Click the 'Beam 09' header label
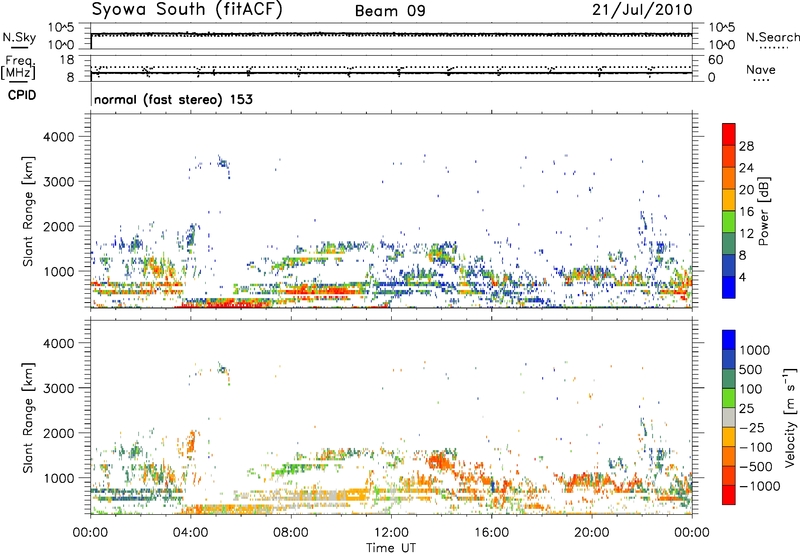The height and width of the screenshot is (554, 800). pyautogui.click(x=390, y=11)
